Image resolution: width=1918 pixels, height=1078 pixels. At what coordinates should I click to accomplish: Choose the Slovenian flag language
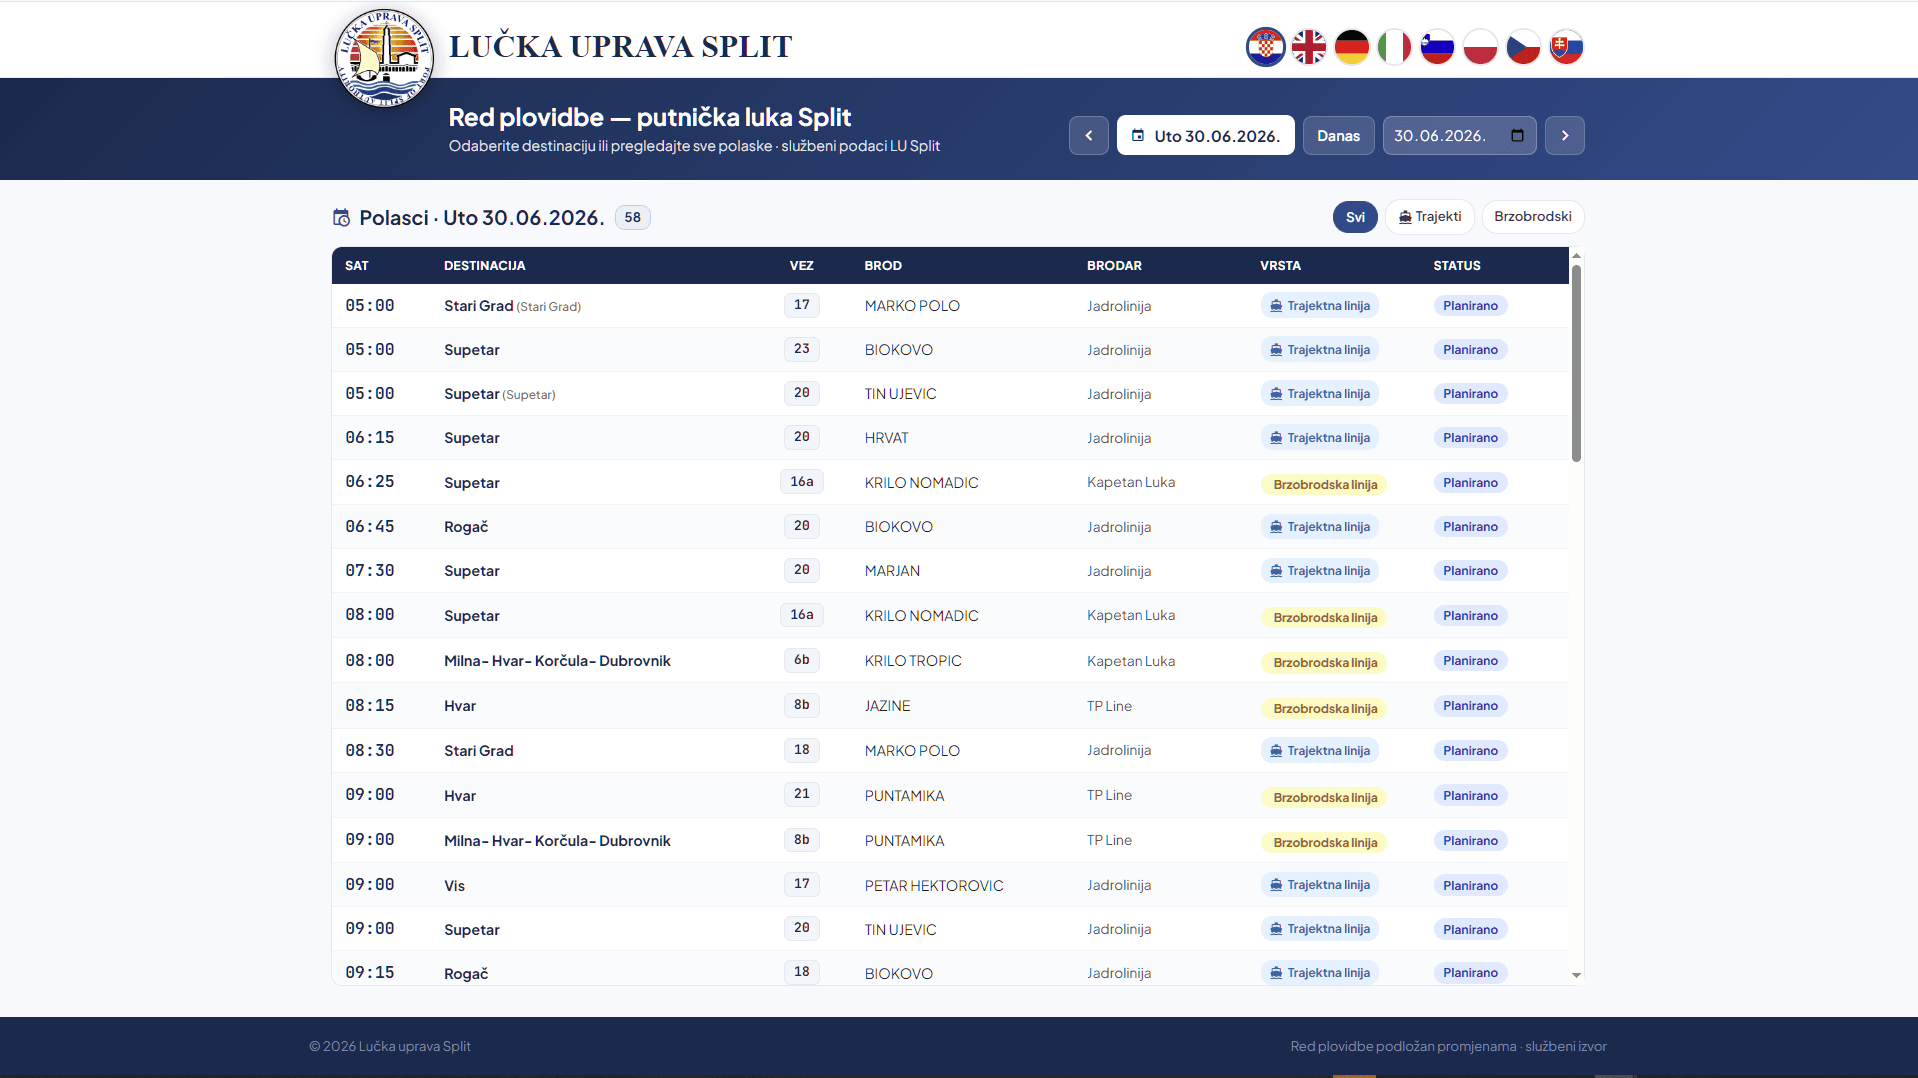point(1437,47)
